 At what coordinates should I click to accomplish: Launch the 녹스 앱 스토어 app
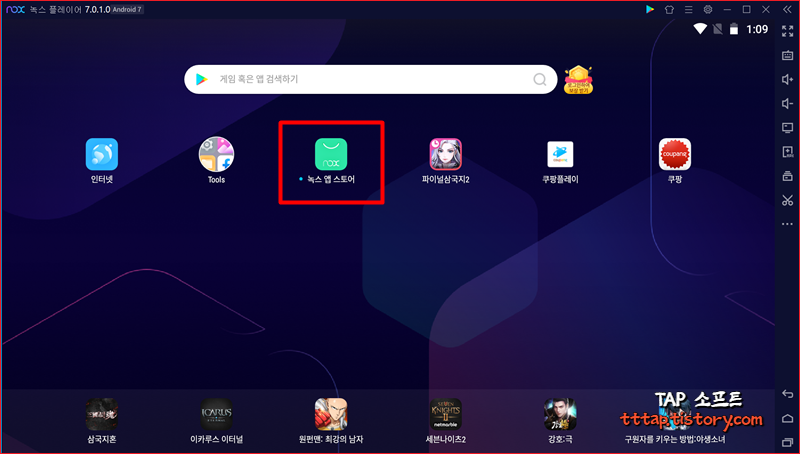331,154
